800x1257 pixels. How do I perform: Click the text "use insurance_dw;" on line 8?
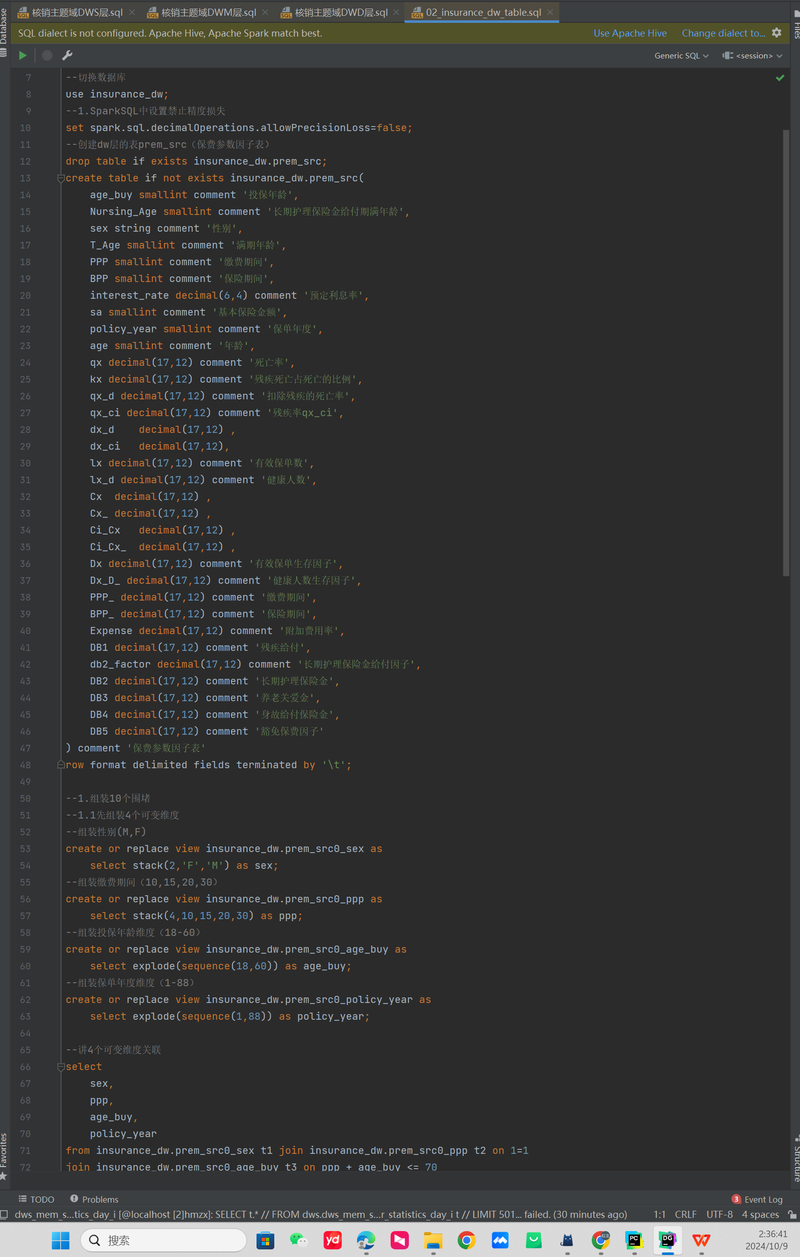118,94
